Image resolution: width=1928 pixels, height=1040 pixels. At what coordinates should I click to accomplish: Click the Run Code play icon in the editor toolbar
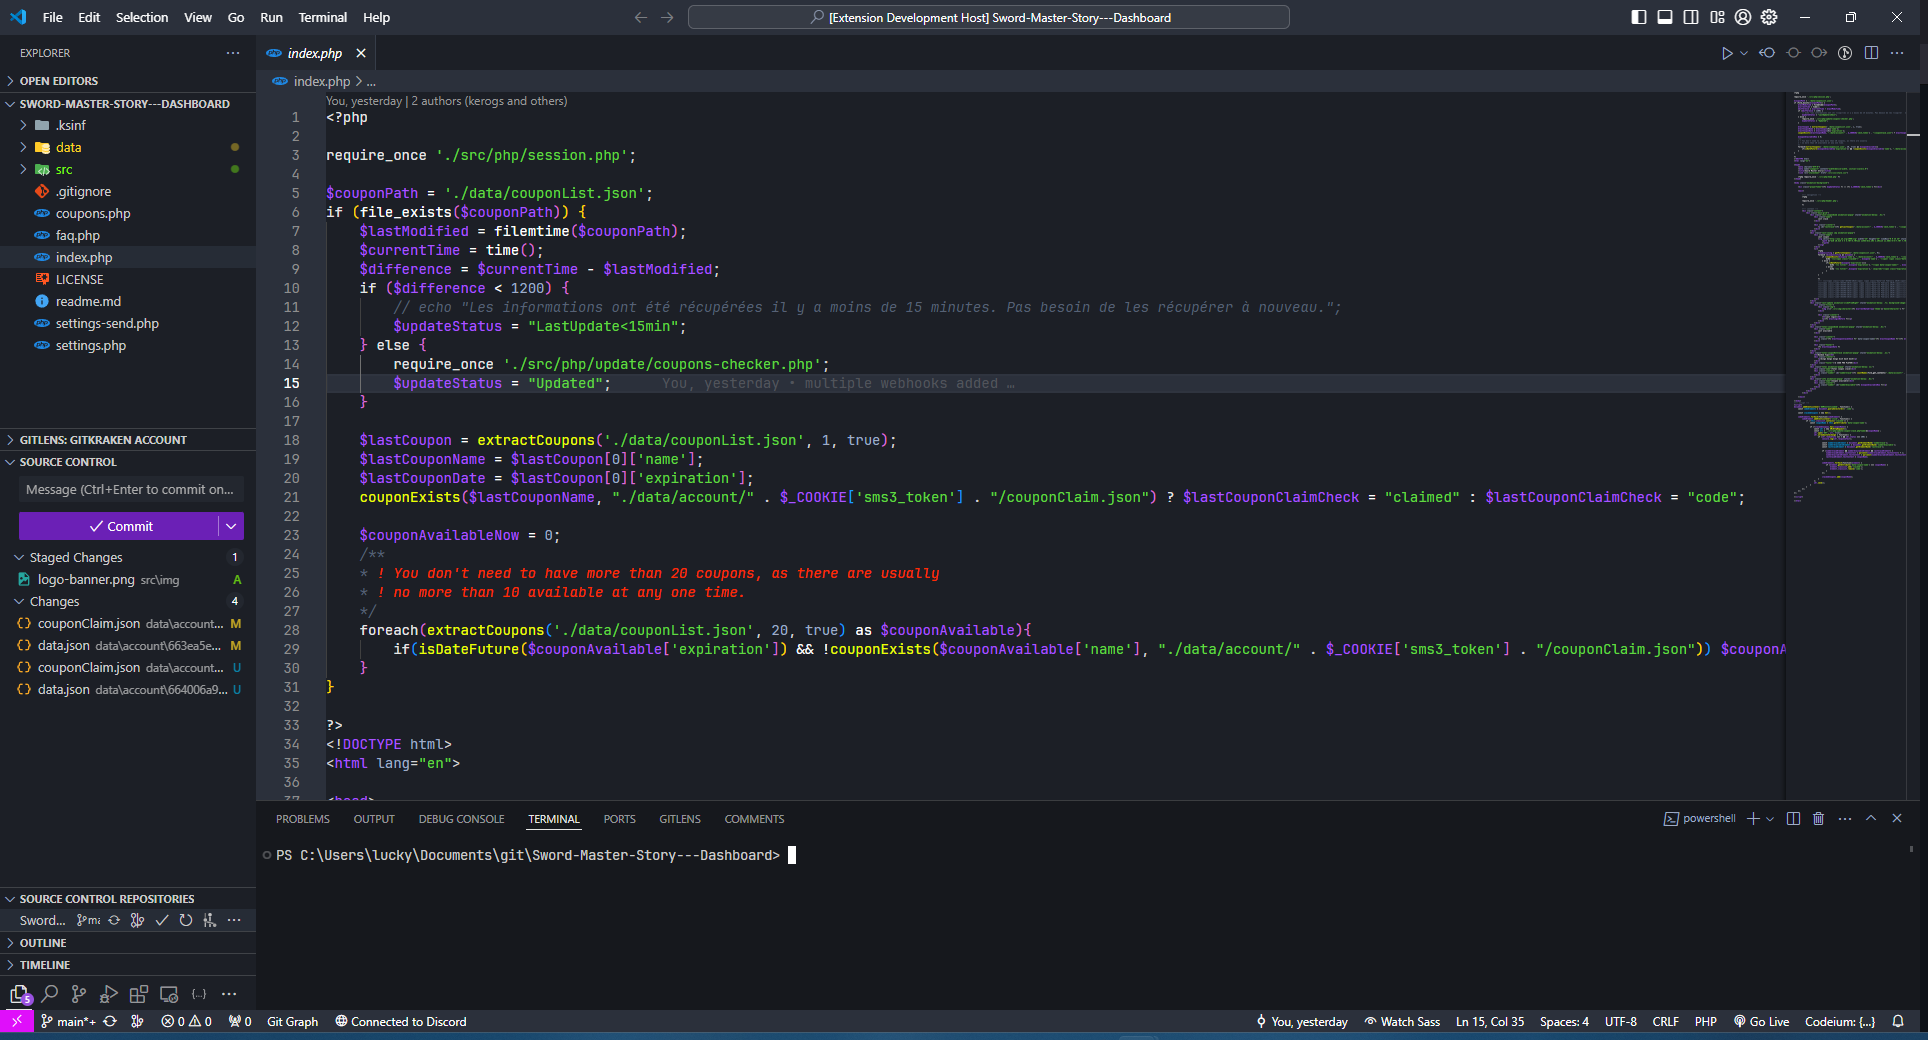pyautogui.click(x=1727, y=53)
